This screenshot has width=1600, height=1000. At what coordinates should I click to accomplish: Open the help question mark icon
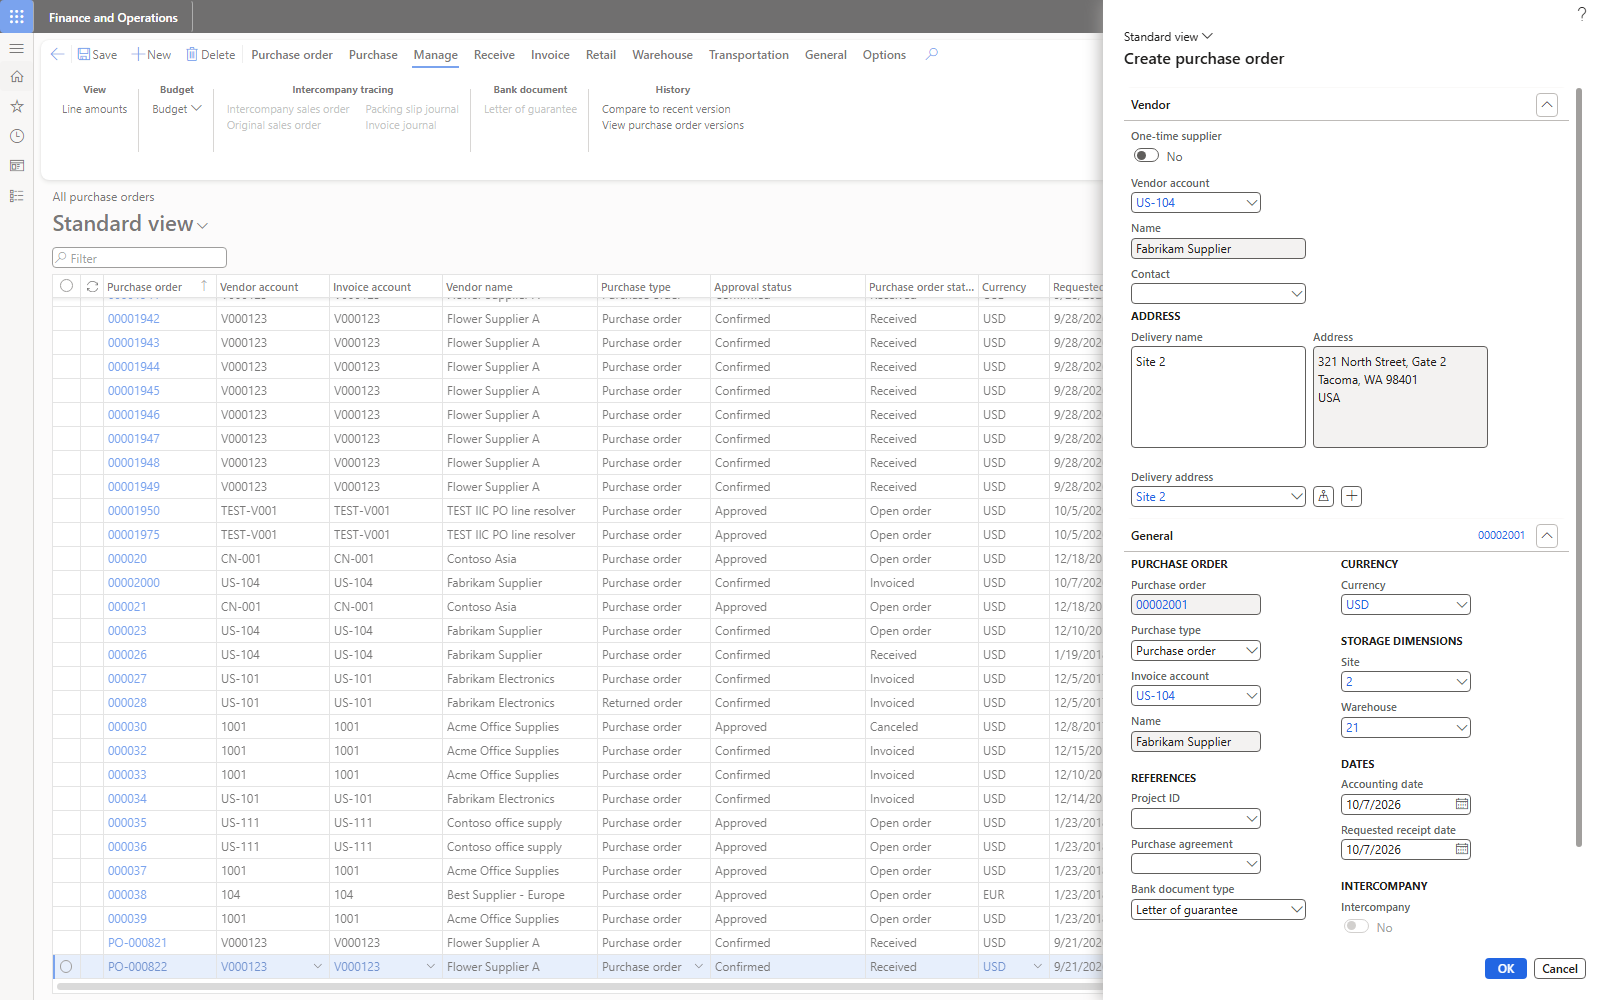point(1582,14)
